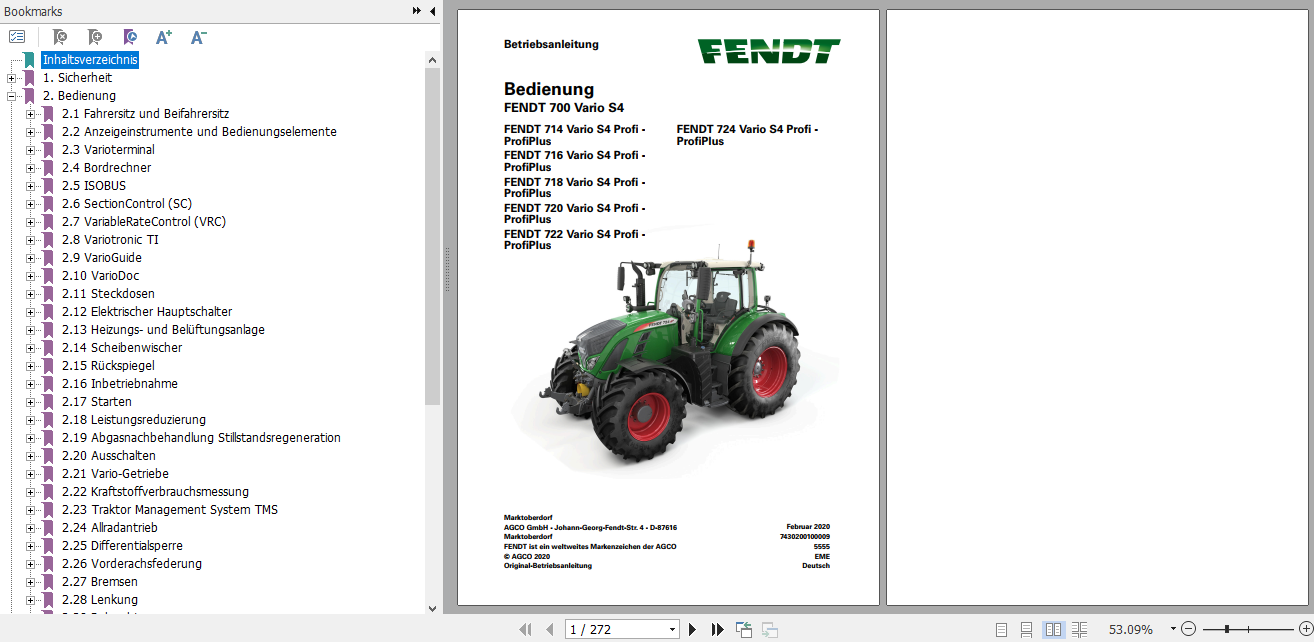This screenshot has height=642, width=1314.
Task: Click the 53.09% zoom value
Action: click(x=1131, y=629)
